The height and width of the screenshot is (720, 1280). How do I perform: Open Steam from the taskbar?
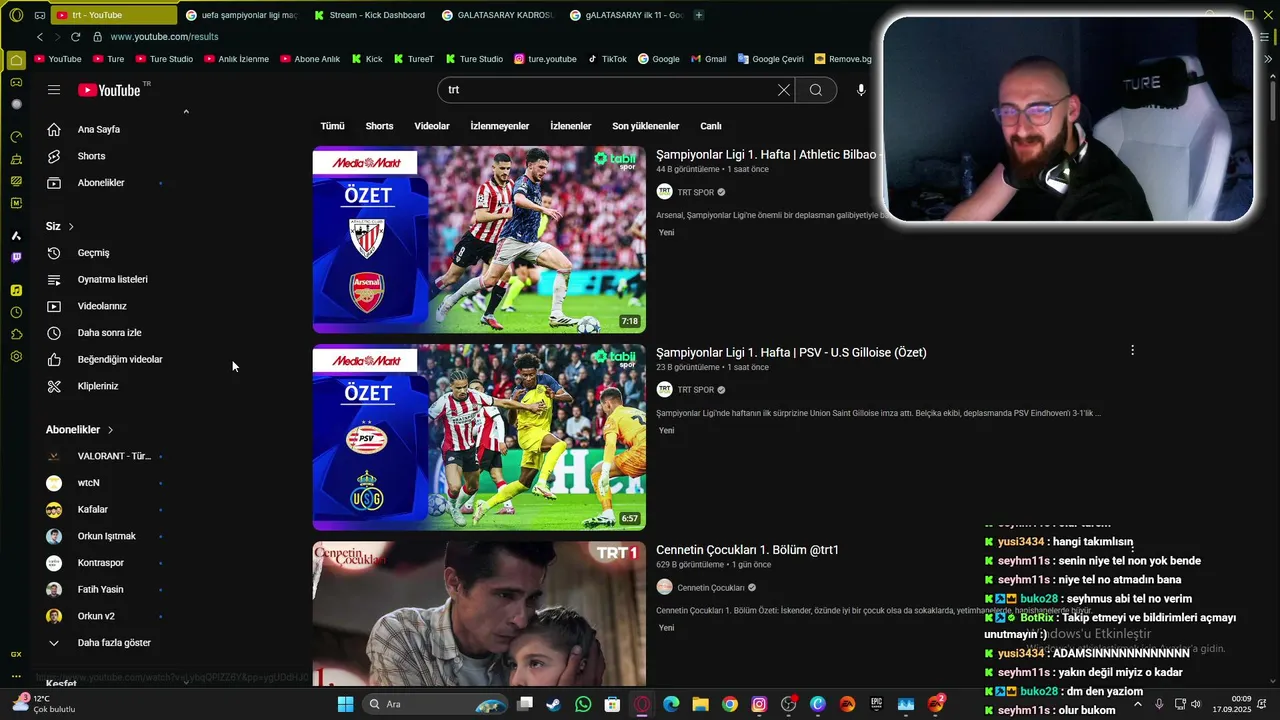pyautogui.click(x=553, y=704)
